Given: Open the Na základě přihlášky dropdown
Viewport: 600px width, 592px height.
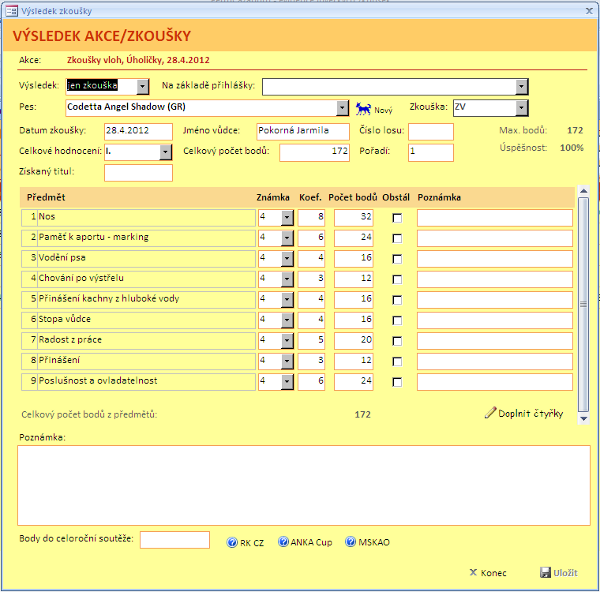Looking at the screenshot, I should 521,87.
